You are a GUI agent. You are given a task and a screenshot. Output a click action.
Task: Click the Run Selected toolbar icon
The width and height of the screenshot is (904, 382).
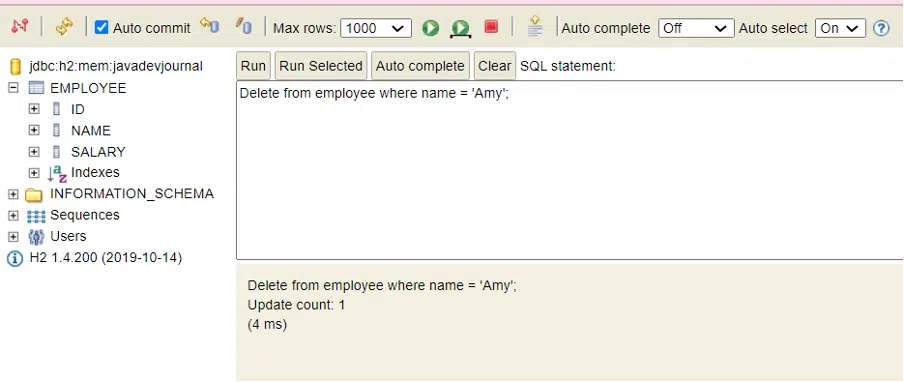coord(461,28)
